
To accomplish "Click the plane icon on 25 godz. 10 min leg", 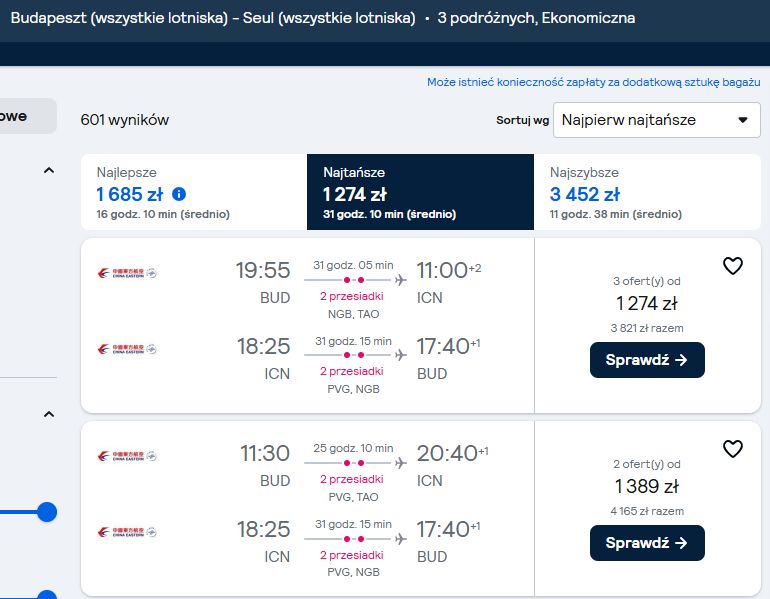I will click(x=401, y=463).
